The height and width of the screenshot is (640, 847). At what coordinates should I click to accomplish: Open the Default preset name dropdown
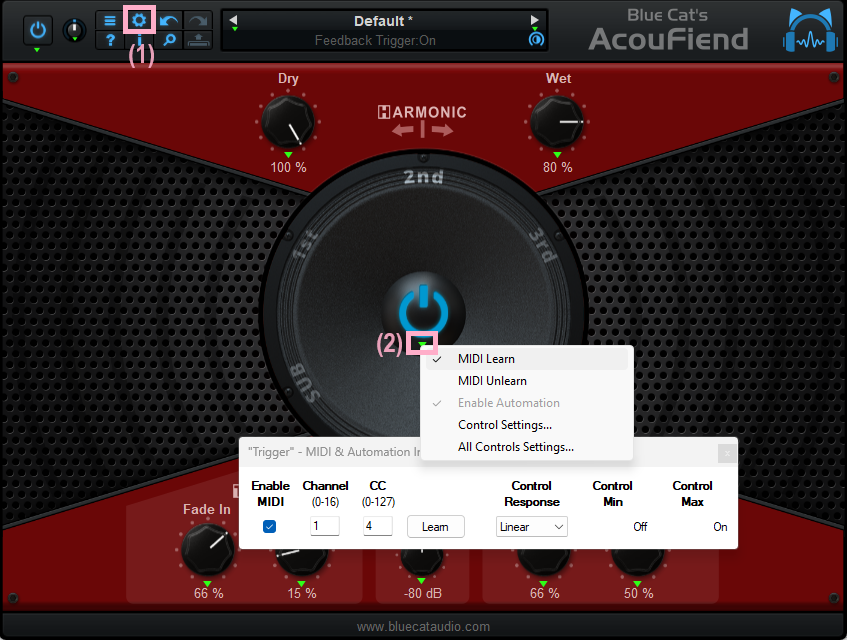click(383, 21)
